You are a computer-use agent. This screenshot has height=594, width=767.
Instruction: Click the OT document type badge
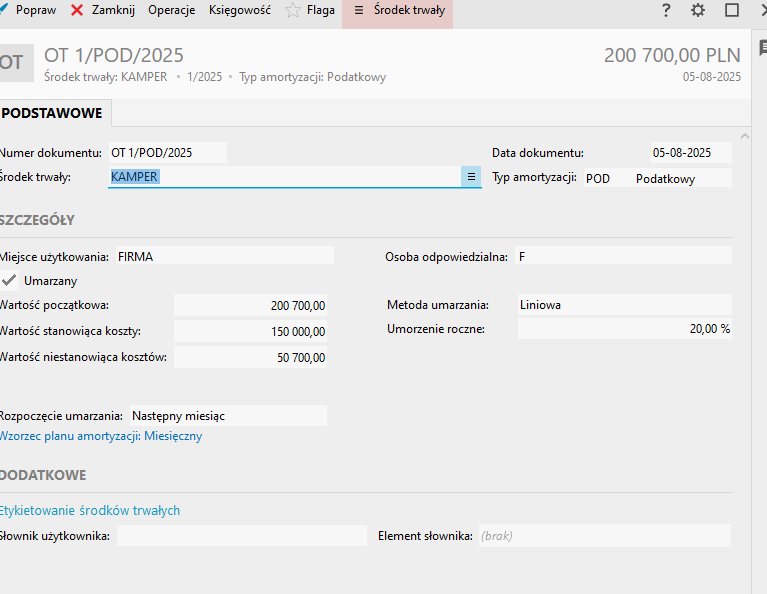tap(14, 62)
